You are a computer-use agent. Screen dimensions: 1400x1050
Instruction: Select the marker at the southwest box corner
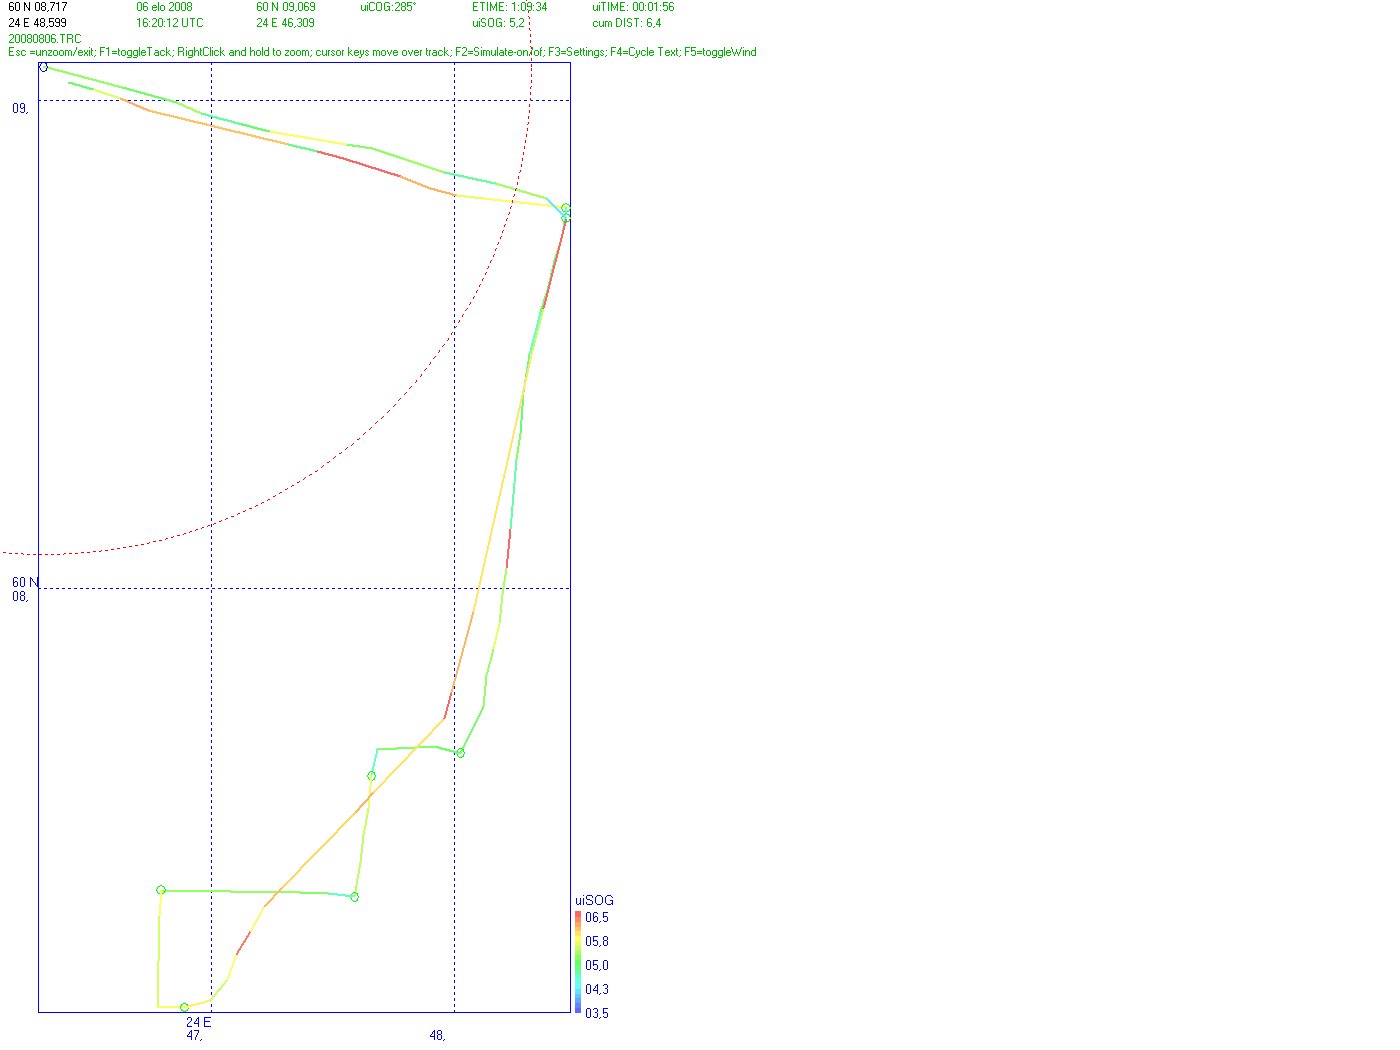pyautogui.click(x=161, y=889)
